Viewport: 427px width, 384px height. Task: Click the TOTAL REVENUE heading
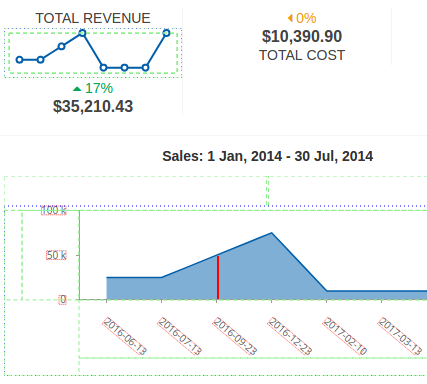93,18
